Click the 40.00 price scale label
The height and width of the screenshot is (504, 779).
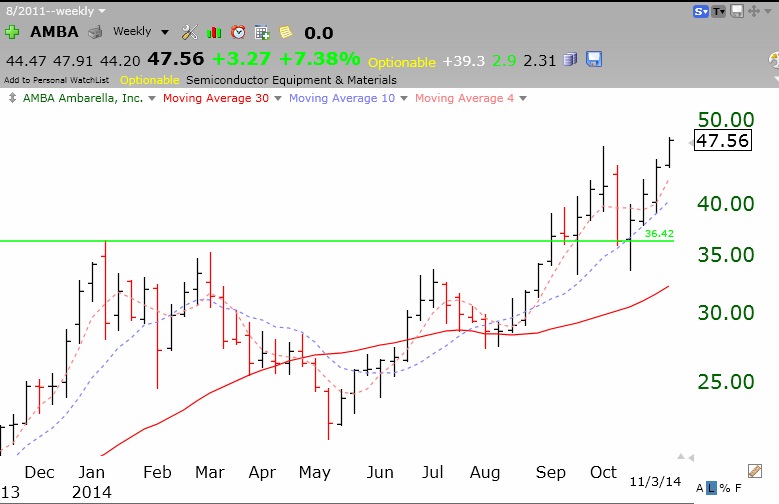tap(726, 204)
